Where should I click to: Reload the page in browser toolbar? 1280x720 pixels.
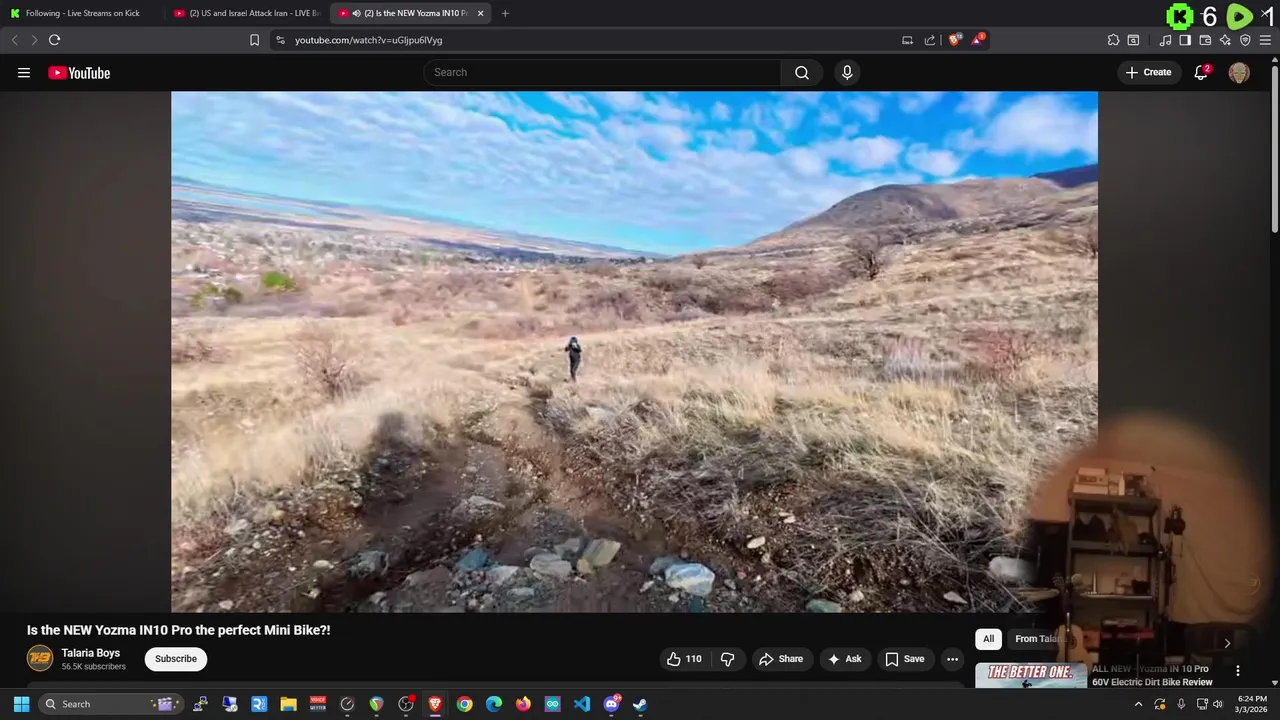click(x=54, y=40)
